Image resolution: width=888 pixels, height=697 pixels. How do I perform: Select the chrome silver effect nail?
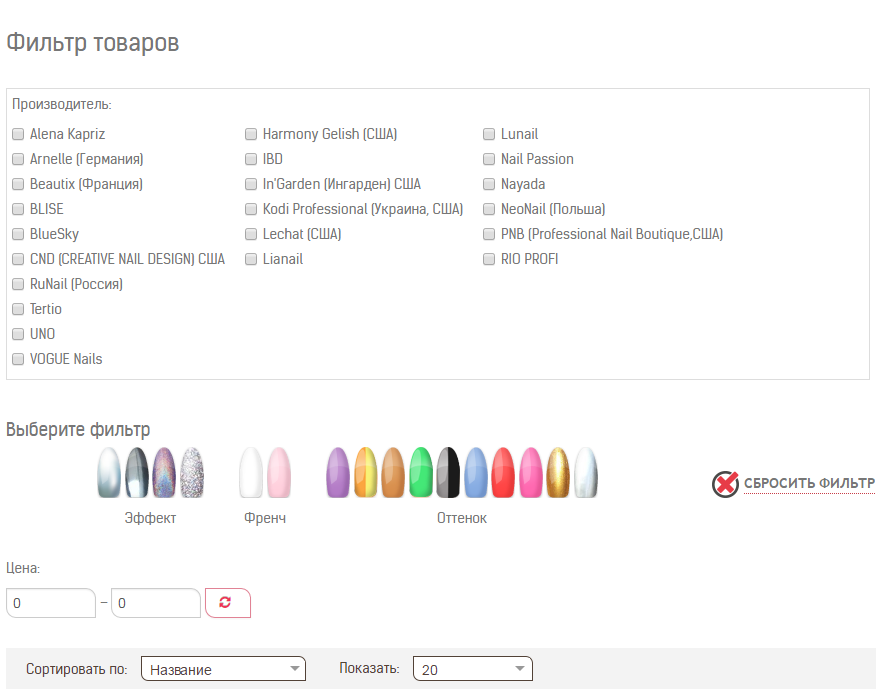[109, 473]
